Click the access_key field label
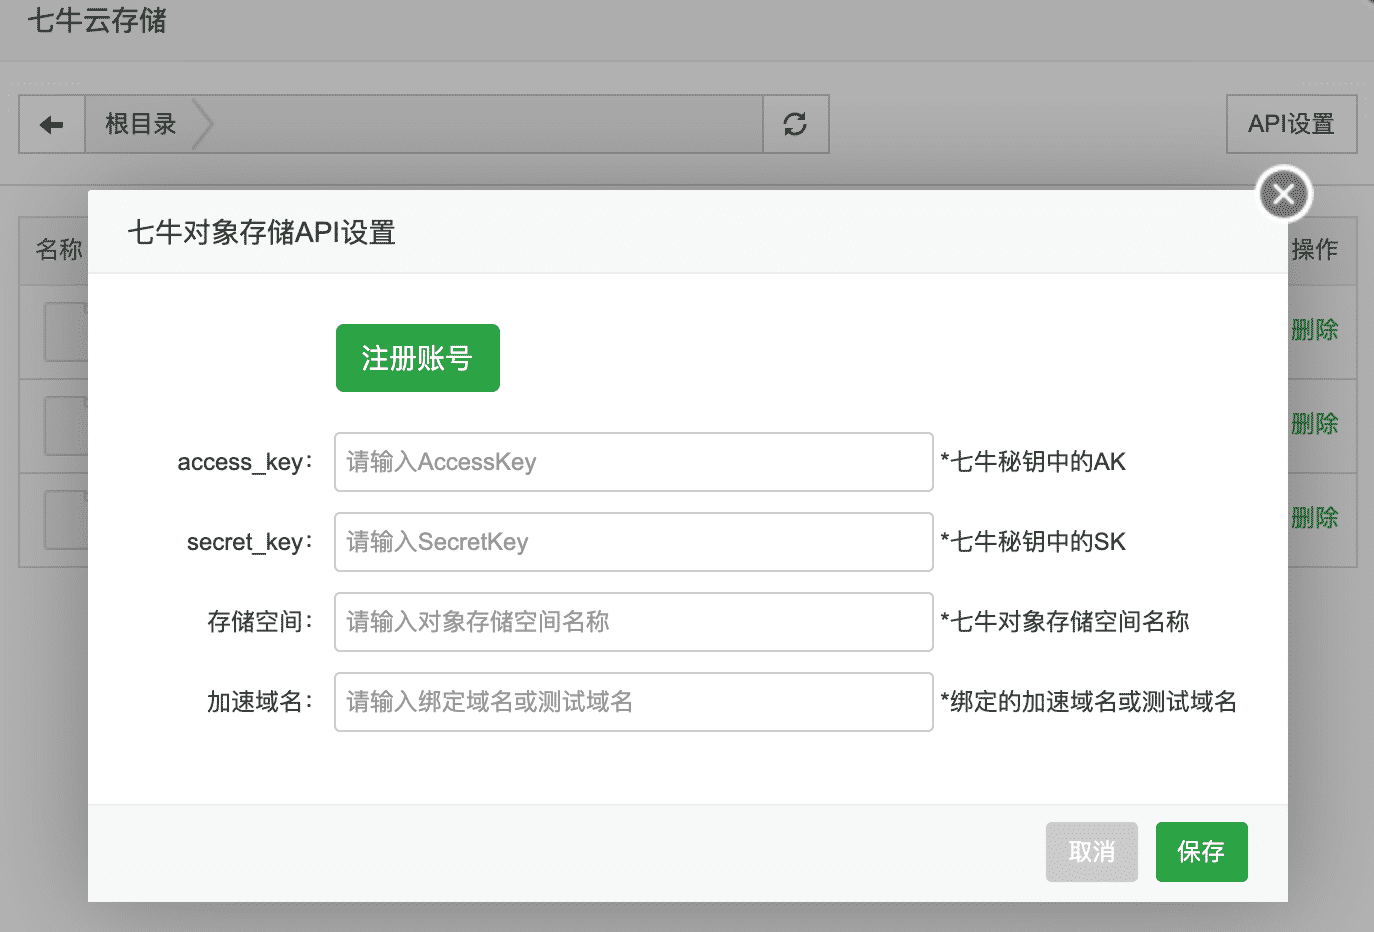1374x932 pixels. pos(245,462)
